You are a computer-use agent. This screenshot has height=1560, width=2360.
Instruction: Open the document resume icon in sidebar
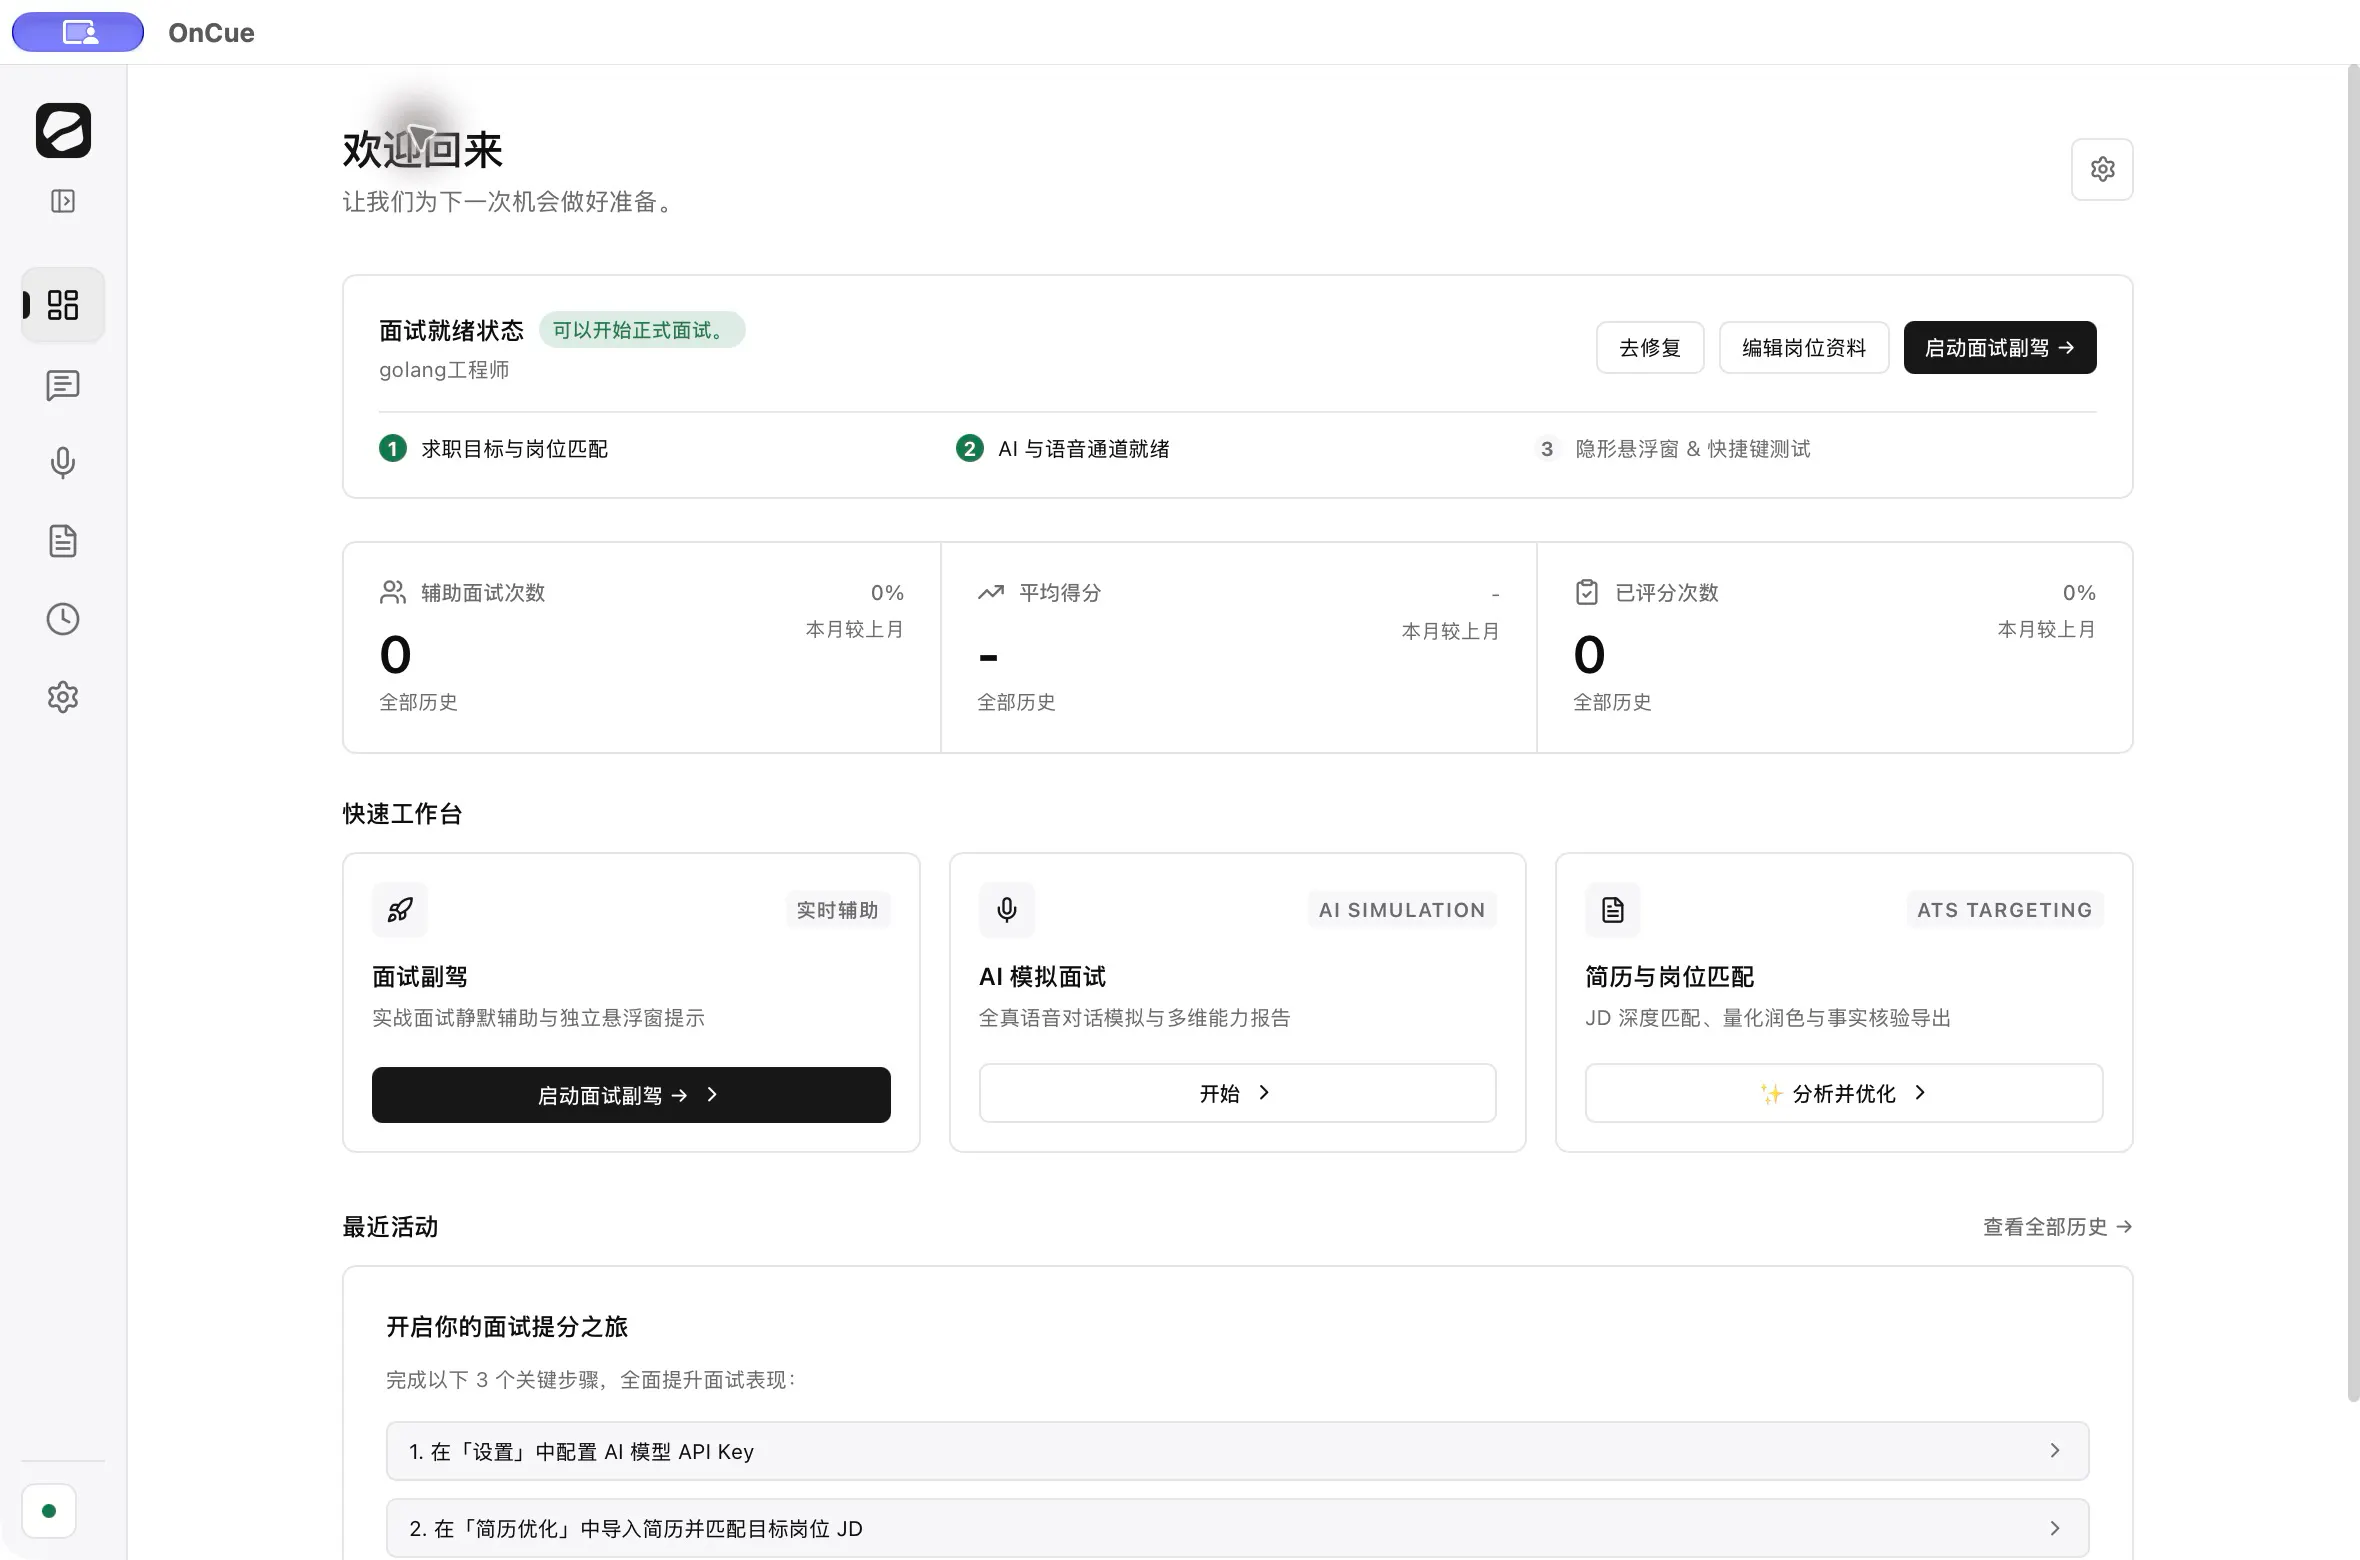click(63, 541)
